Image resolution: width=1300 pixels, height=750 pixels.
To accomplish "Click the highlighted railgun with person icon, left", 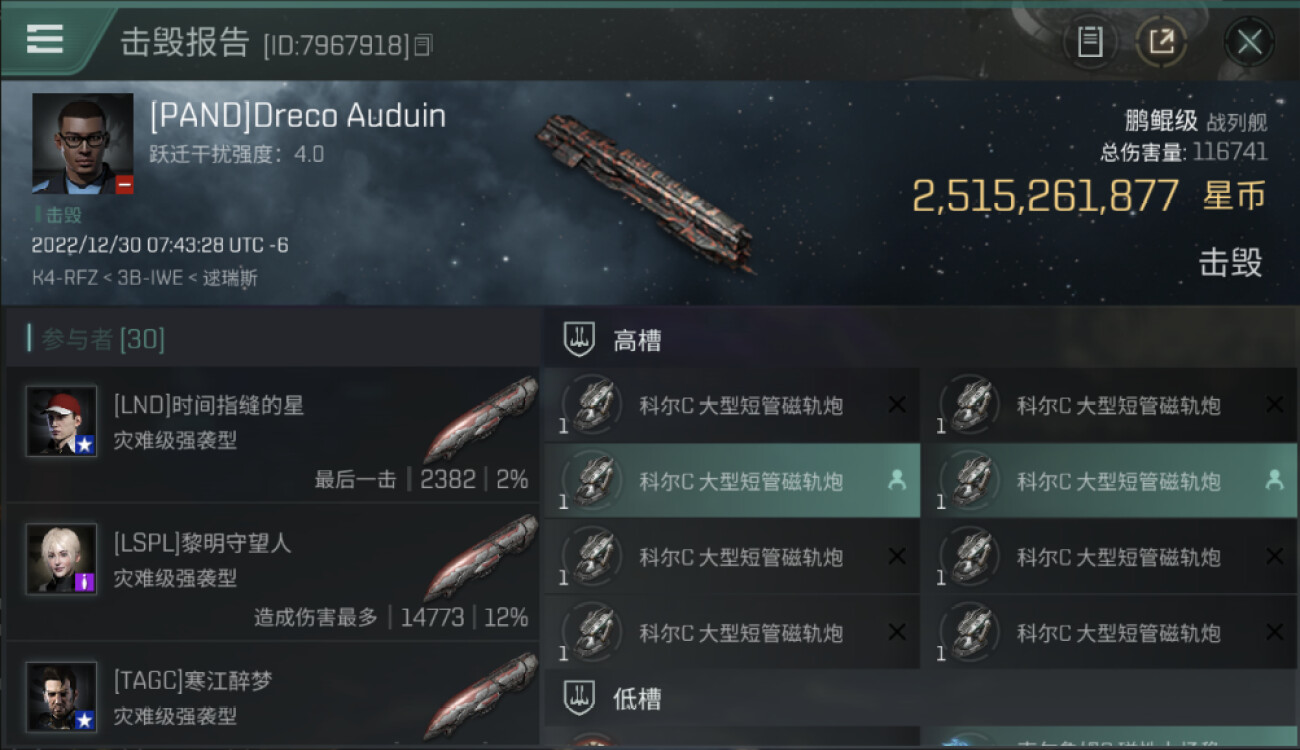I will pos(731,481).
